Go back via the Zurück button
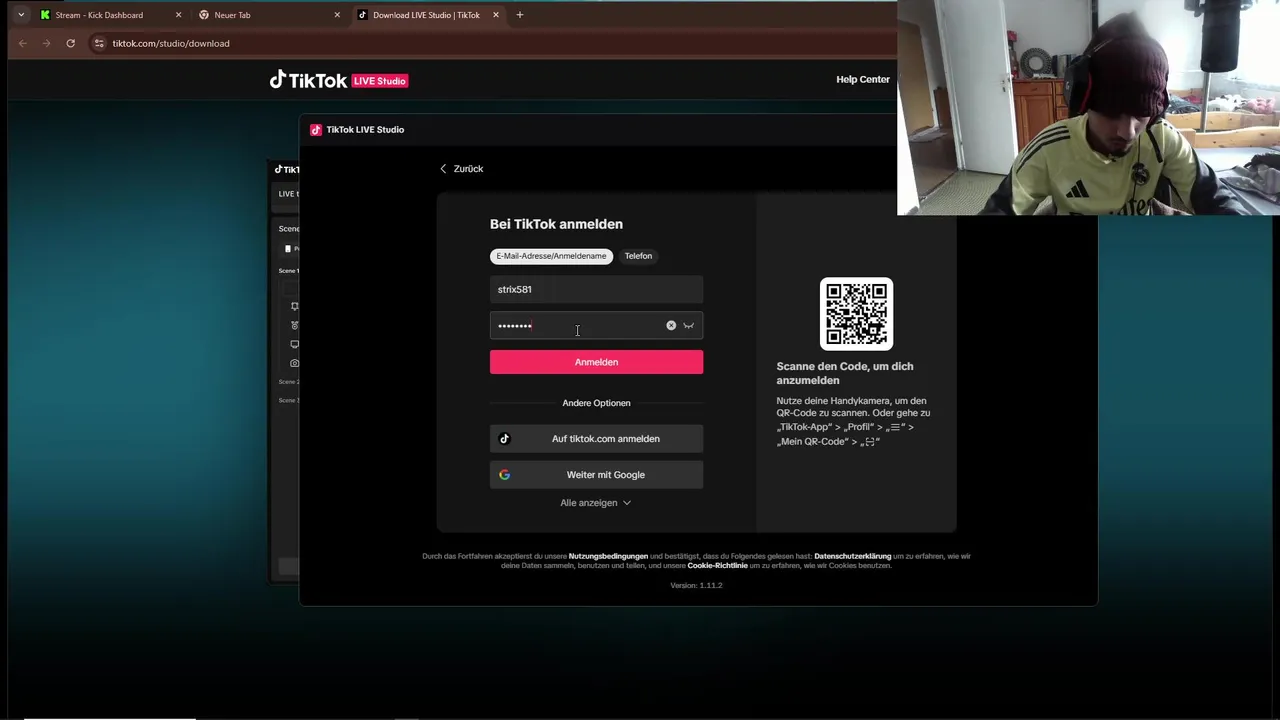The height and width of the screenshot is (720, 1280). pyautogui.click(x=461, y=168)
